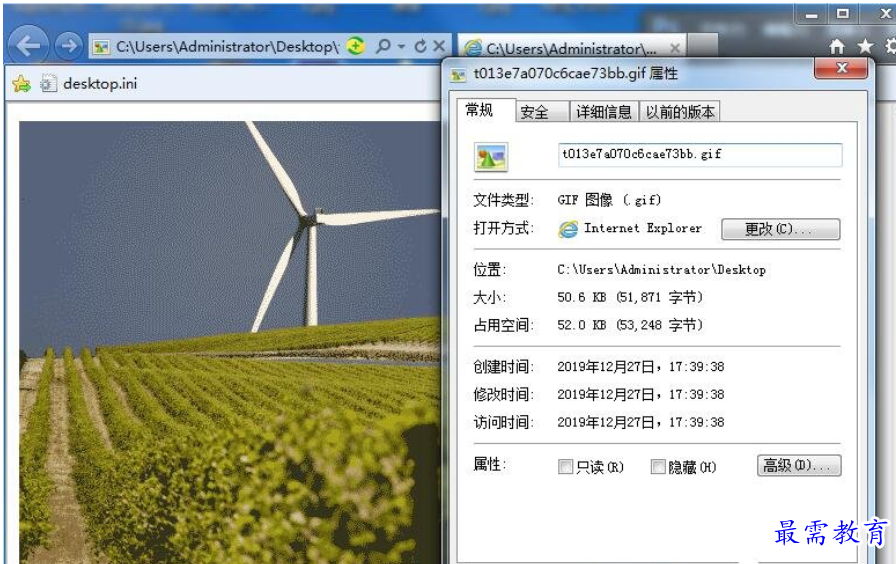
Task: Click the 占用空间 value 52.0 KB (53,248 字节)
Action: [630, 325]
